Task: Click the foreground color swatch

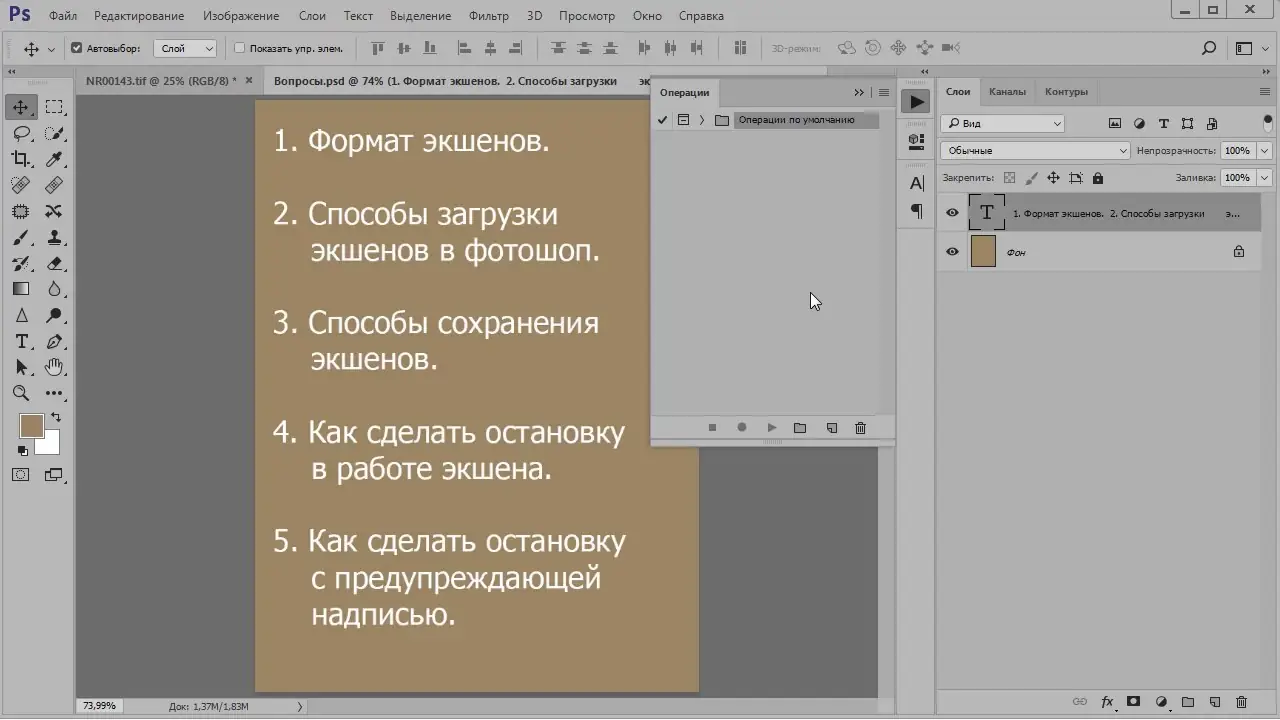Action: pos(33,426)
